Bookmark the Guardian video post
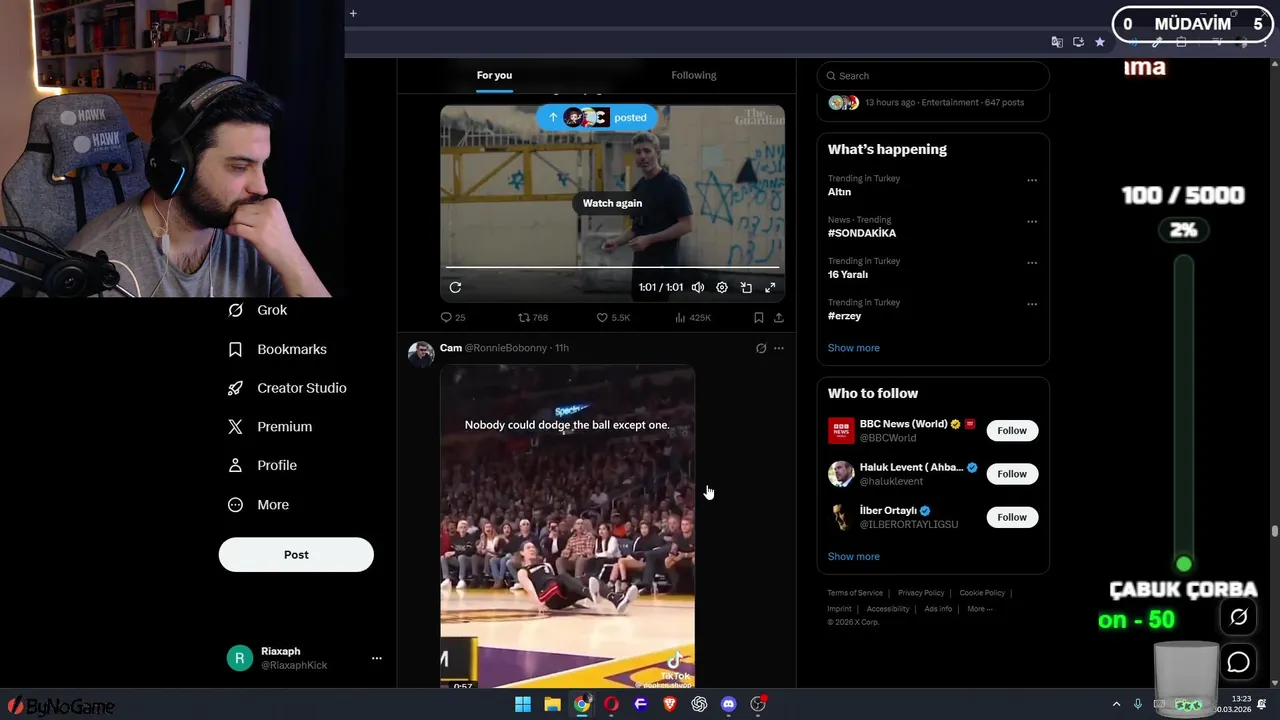 758,317
